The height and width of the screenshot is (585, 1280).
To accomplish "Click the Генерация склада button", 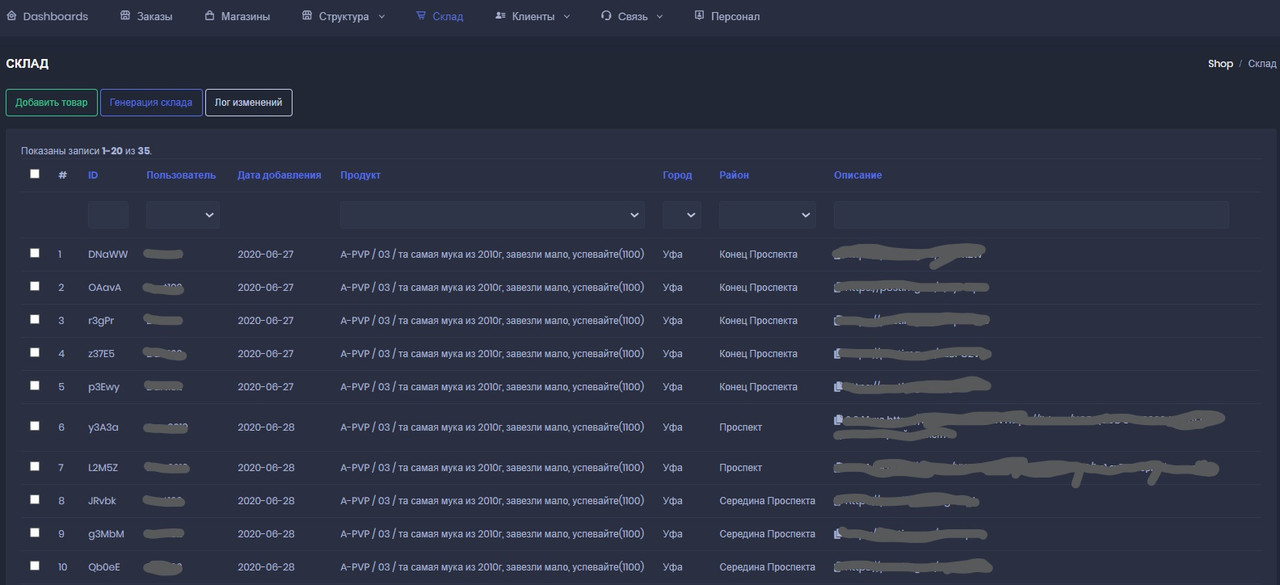I will [151, 102].
